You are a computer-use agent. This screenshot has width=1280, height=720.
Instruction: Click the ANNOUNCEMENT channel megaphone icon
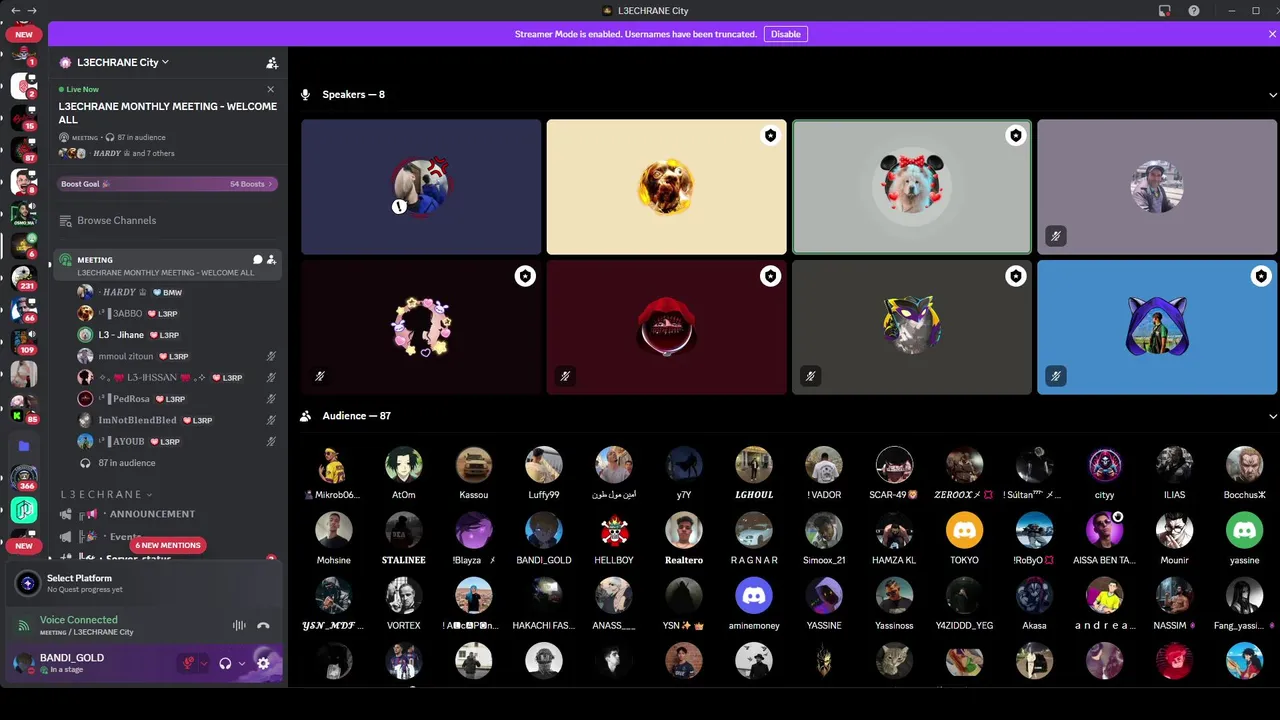(x=66, y=514)
